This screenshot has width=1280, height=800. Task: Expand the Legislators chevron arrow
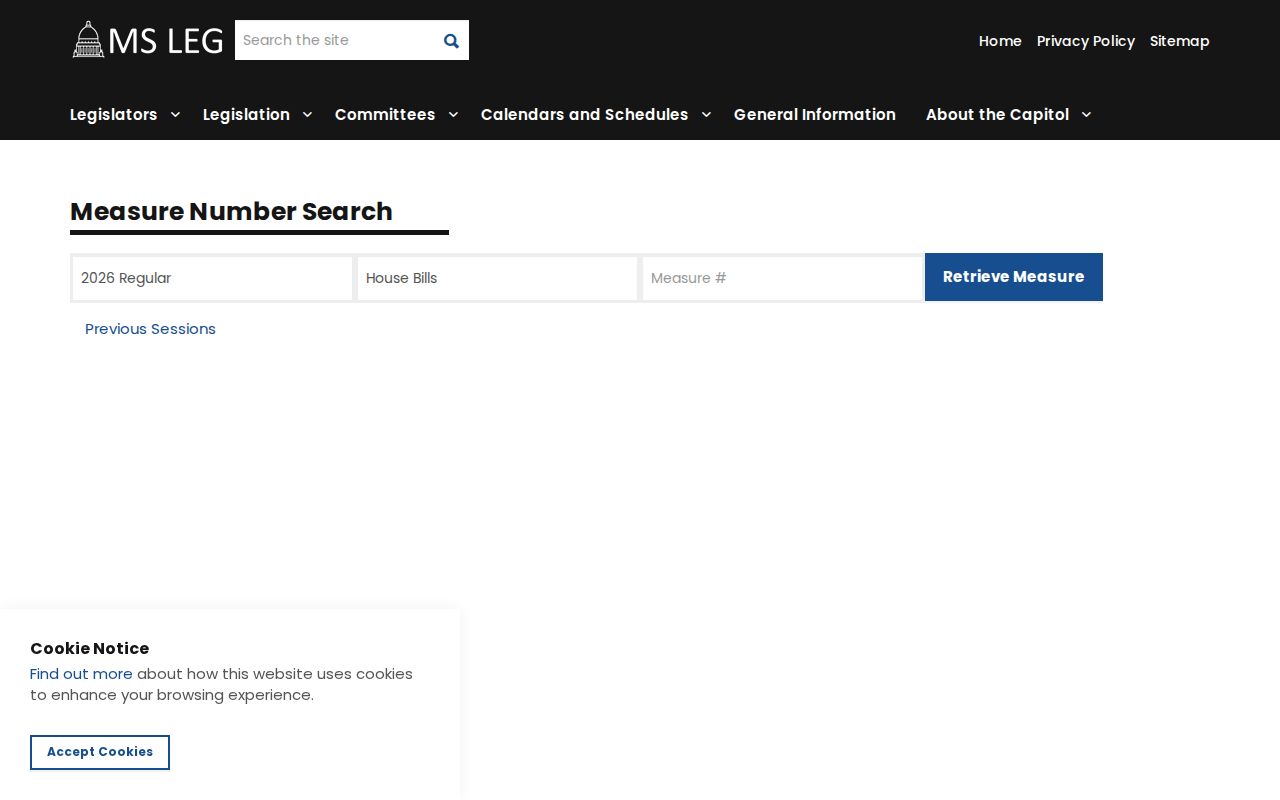[x=175, y=114]
